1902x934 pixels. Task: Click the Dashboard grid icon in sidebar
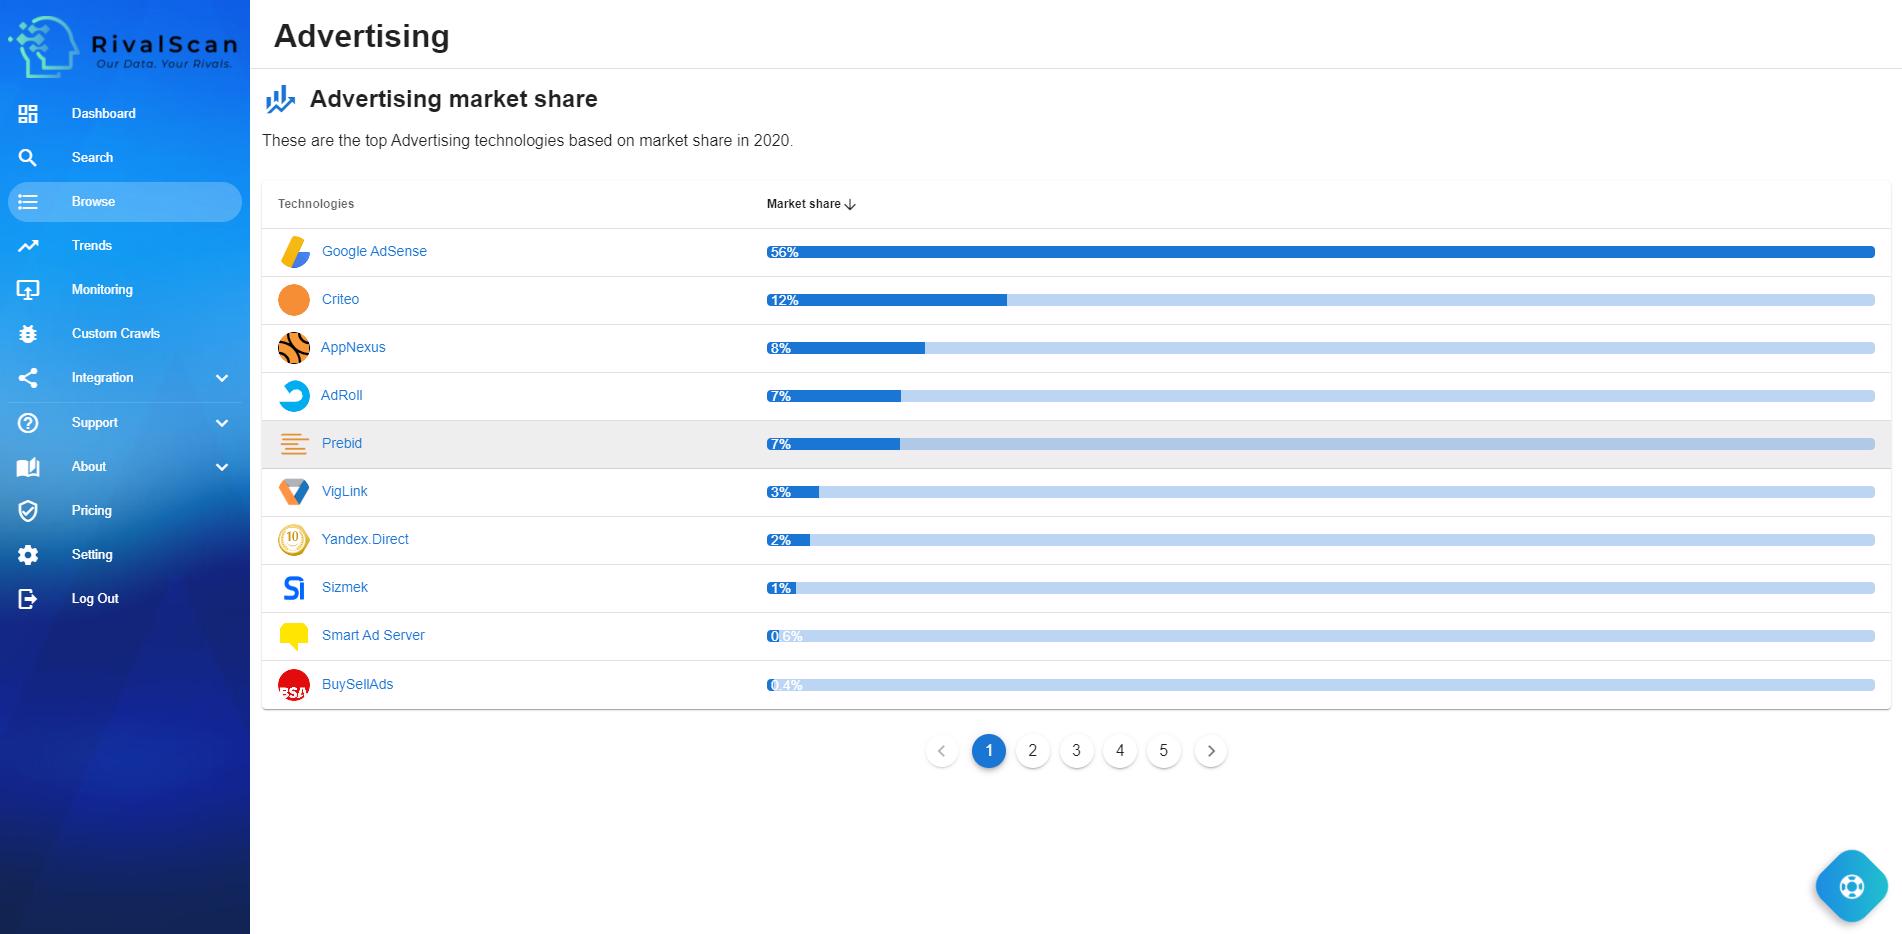[28, 114]
